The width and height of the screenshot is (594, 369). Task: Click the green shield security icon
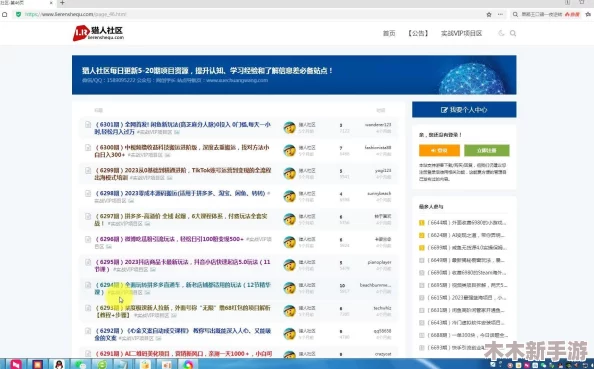(x=18, y=14)
